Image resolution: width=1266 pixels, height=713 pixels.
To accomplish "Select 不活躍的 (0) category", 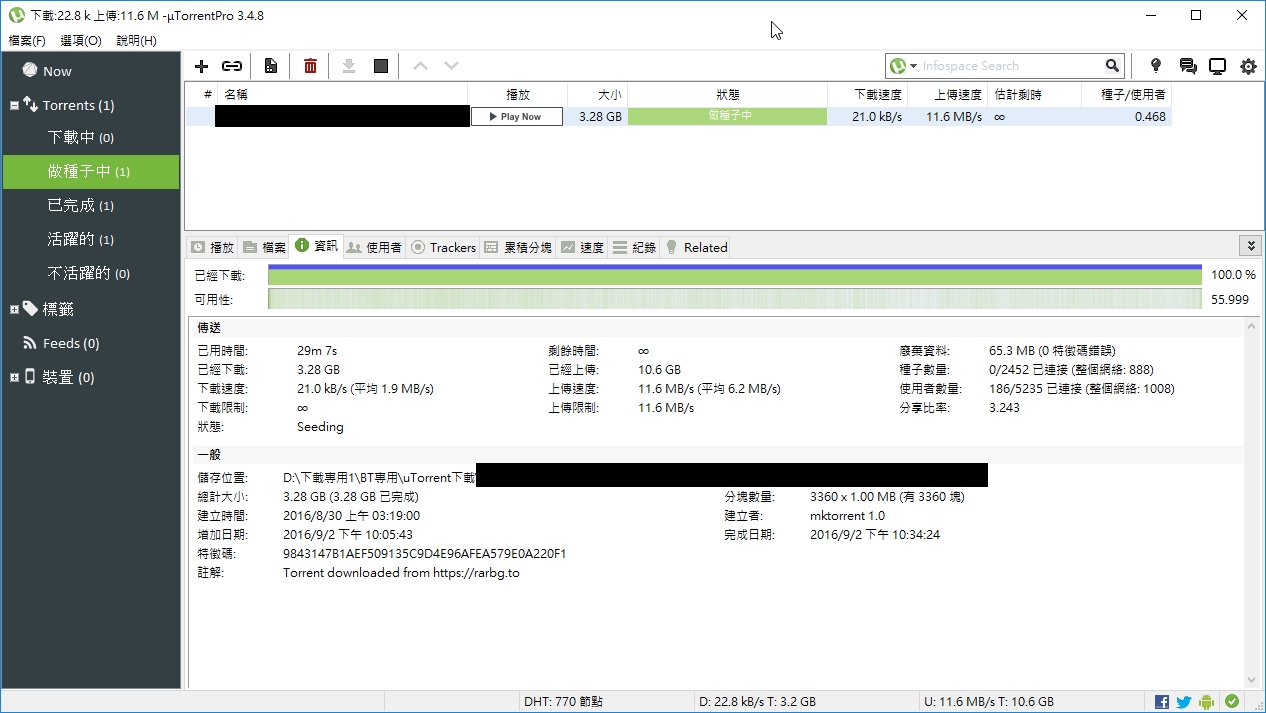I will coord(91,274).
